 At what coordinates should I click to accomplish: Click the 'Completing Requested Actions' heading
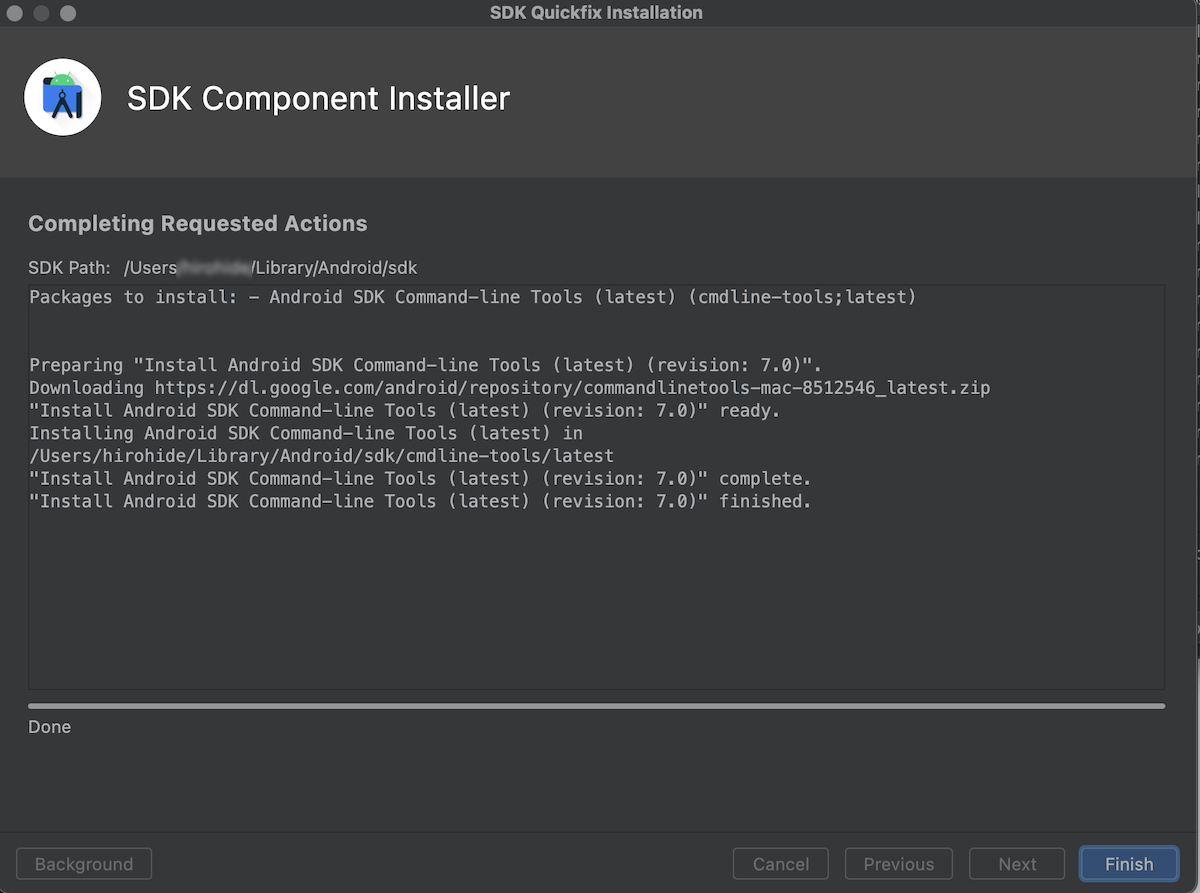[198, 224]
